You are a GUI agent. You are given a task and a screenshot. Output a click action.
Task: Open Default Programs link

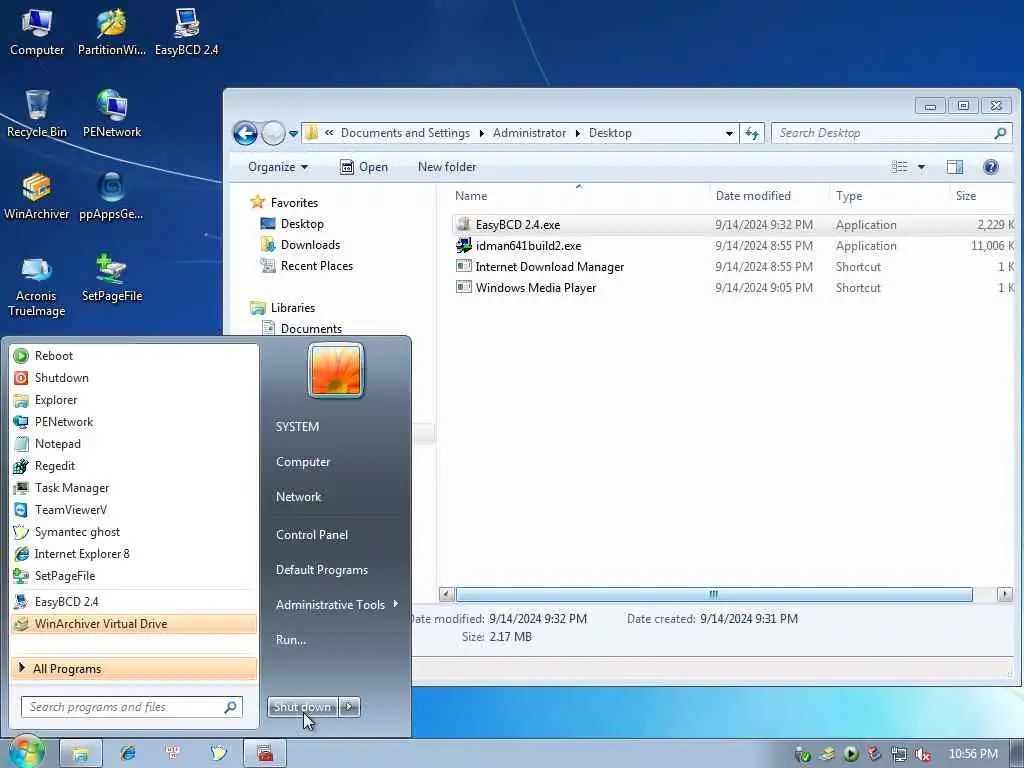pyautogui.click(x=321, y=570)
